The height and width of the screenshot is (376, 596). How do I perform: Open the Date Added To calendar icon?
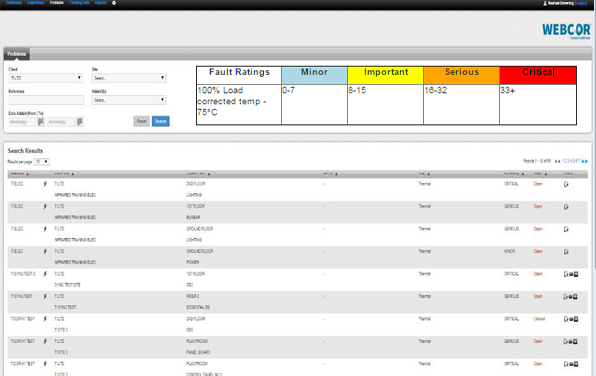click(79, 122)
